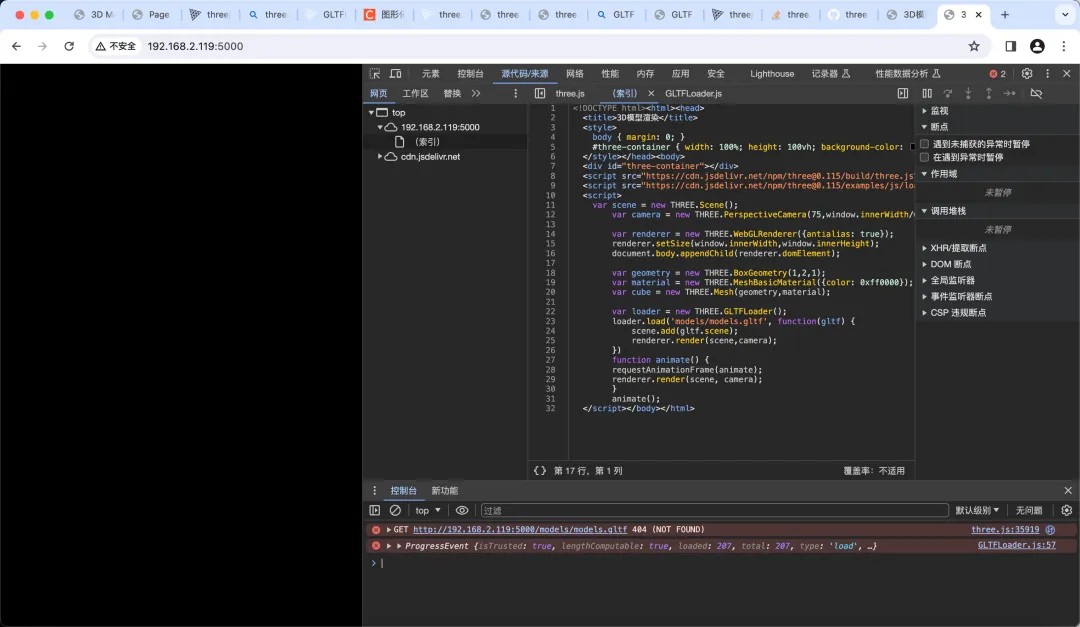
Task: Select (索引) file in navigator tree
Action: click(427, 141)
